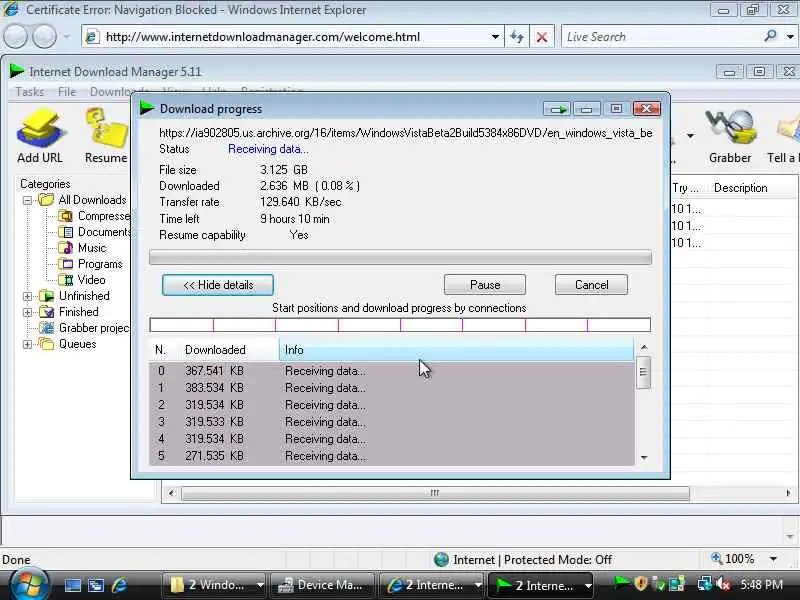Image resolution: width=800 pixels, height=600 pixels.
Task: Open the File menu in IDM
Action: (x=67, y=92)
